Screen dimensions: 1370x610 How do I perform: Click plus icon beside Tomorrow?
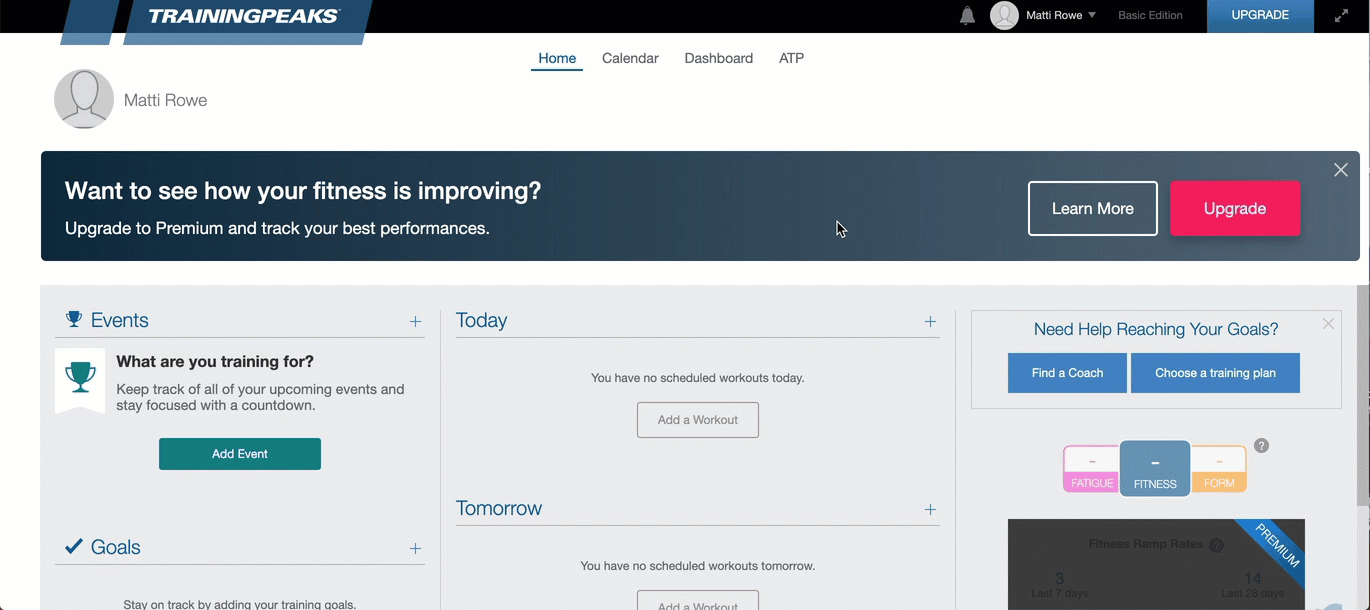tap(930, 509)
